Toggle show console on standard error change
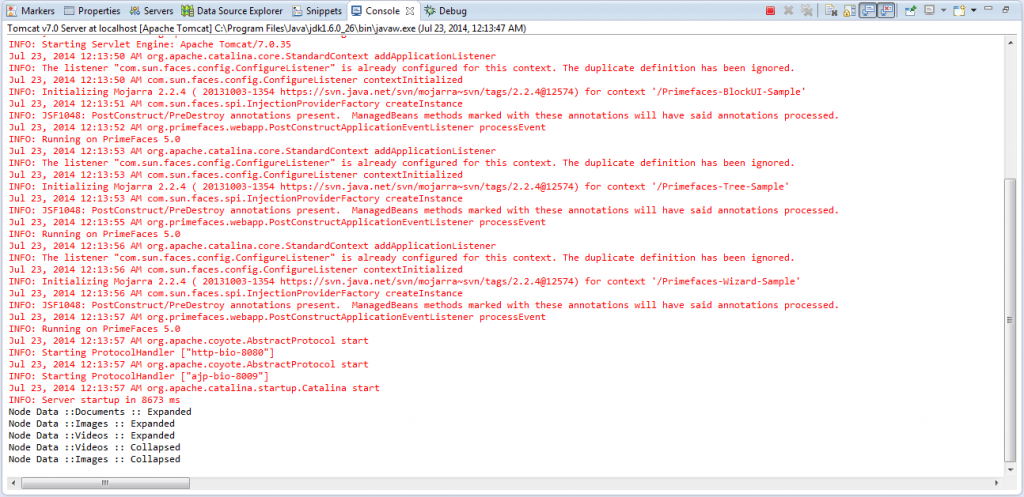The height and width of the screenshot is (497, 1024). (886, 11)
